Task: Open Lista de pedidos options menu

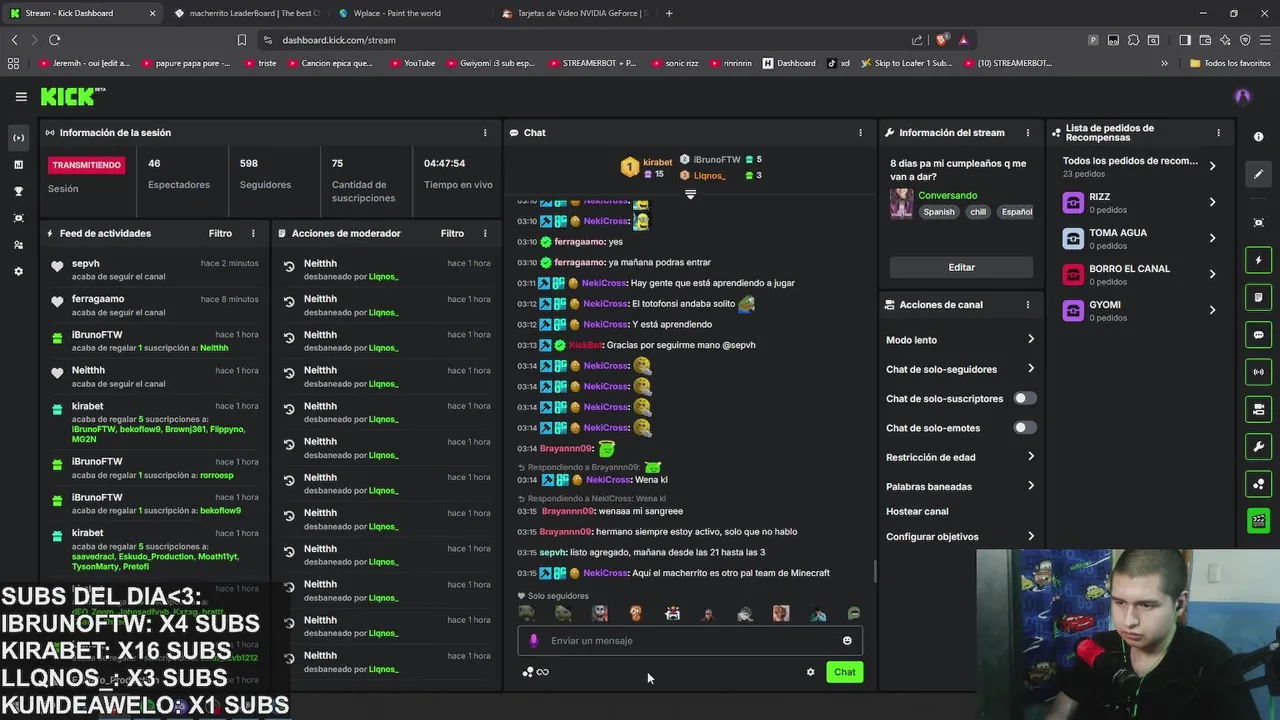Action: point(1218,132)
